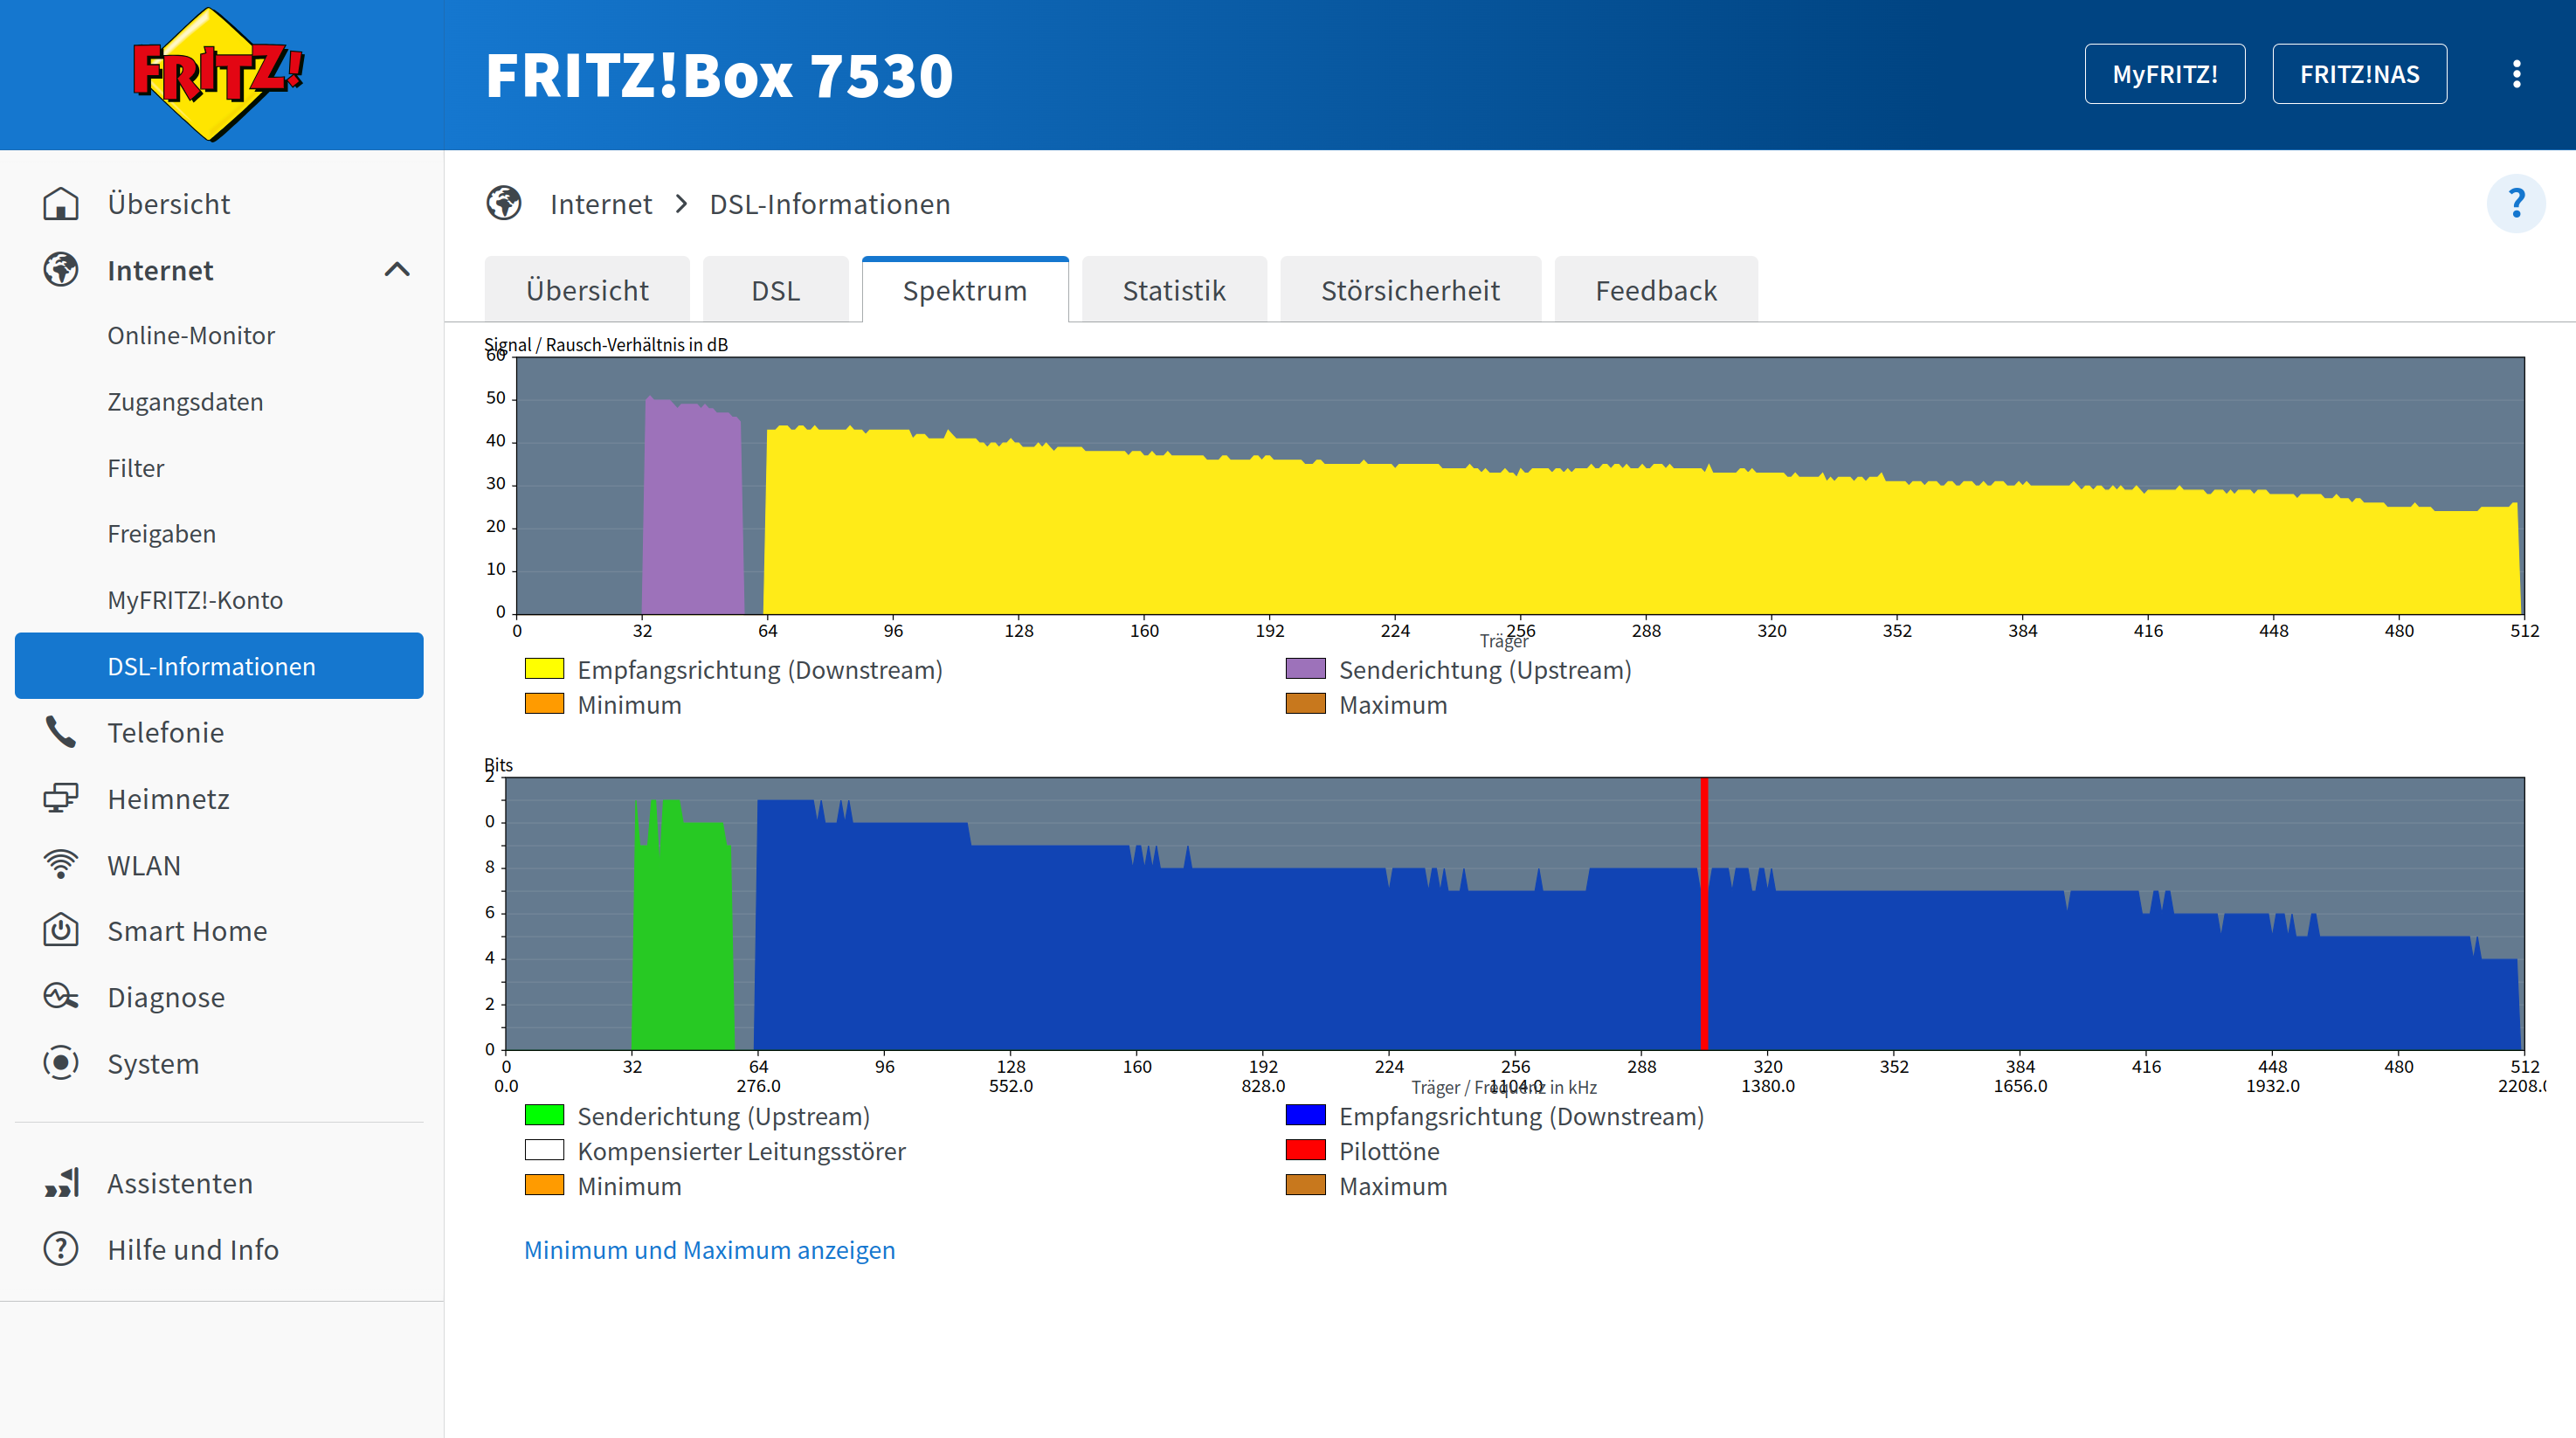Open the DSL tab
Screen dimensions: 2576x1438
tap(775, 290)
